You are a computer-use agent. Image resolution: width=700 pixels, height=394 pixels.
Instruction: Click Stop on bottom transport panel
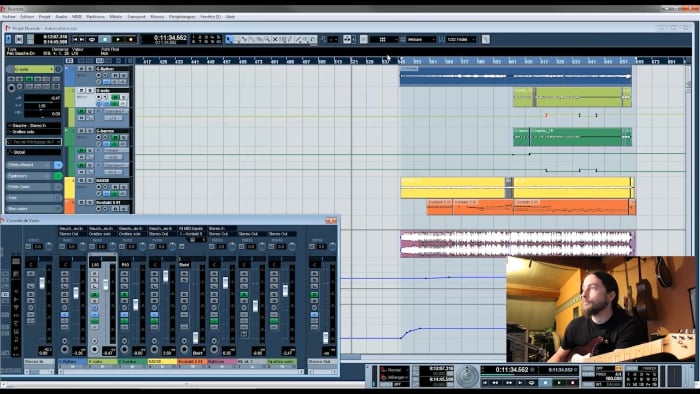[545, 382]
